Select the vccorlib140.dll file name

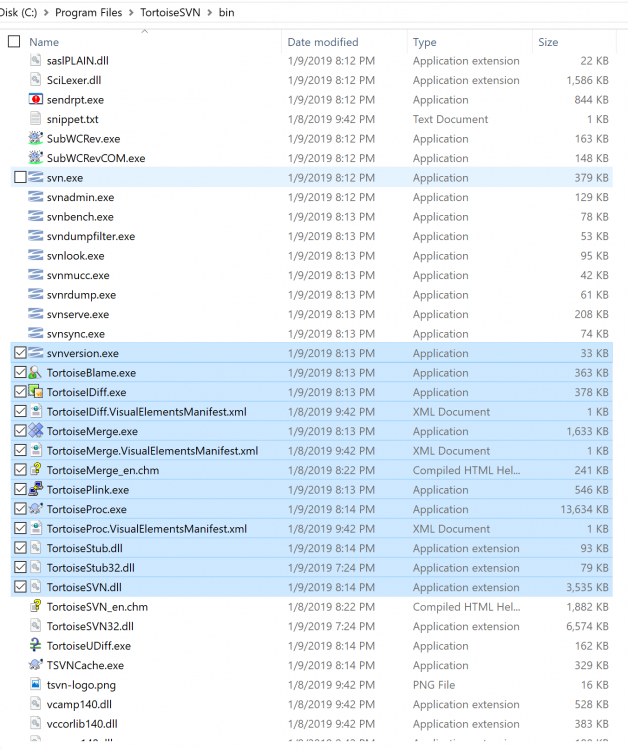coord(82,724)
